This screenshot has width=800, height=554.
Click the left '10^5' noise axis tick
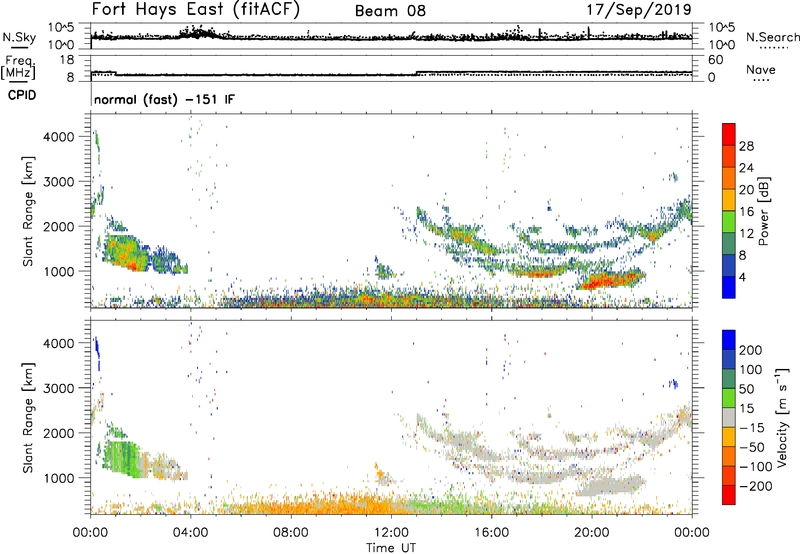point(61,28)
